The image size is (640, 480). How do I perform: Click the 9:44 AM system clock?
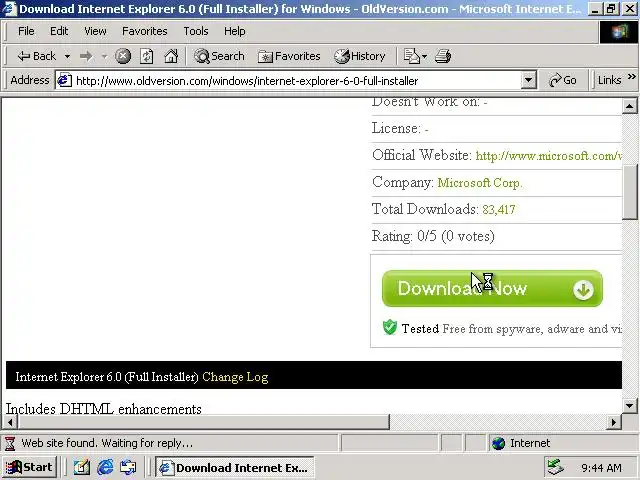601,468
